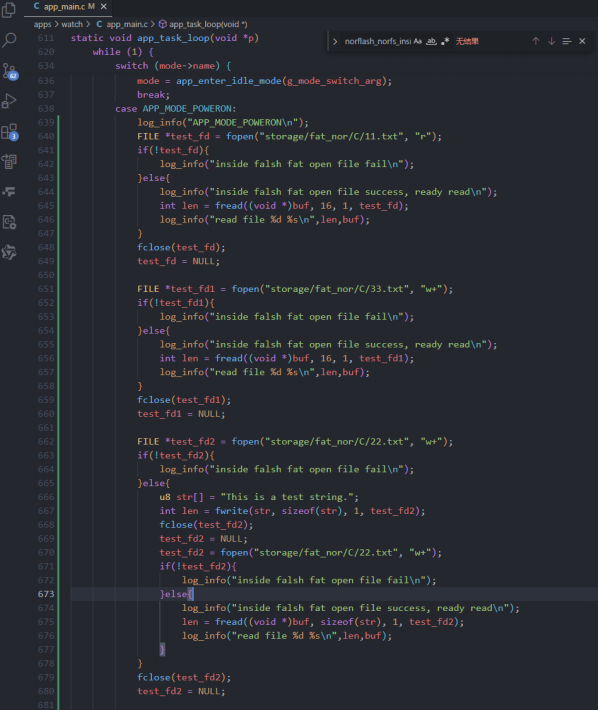
Task: Toggle Match Case (Aa) in find widget
Action: tap(417, 41)
